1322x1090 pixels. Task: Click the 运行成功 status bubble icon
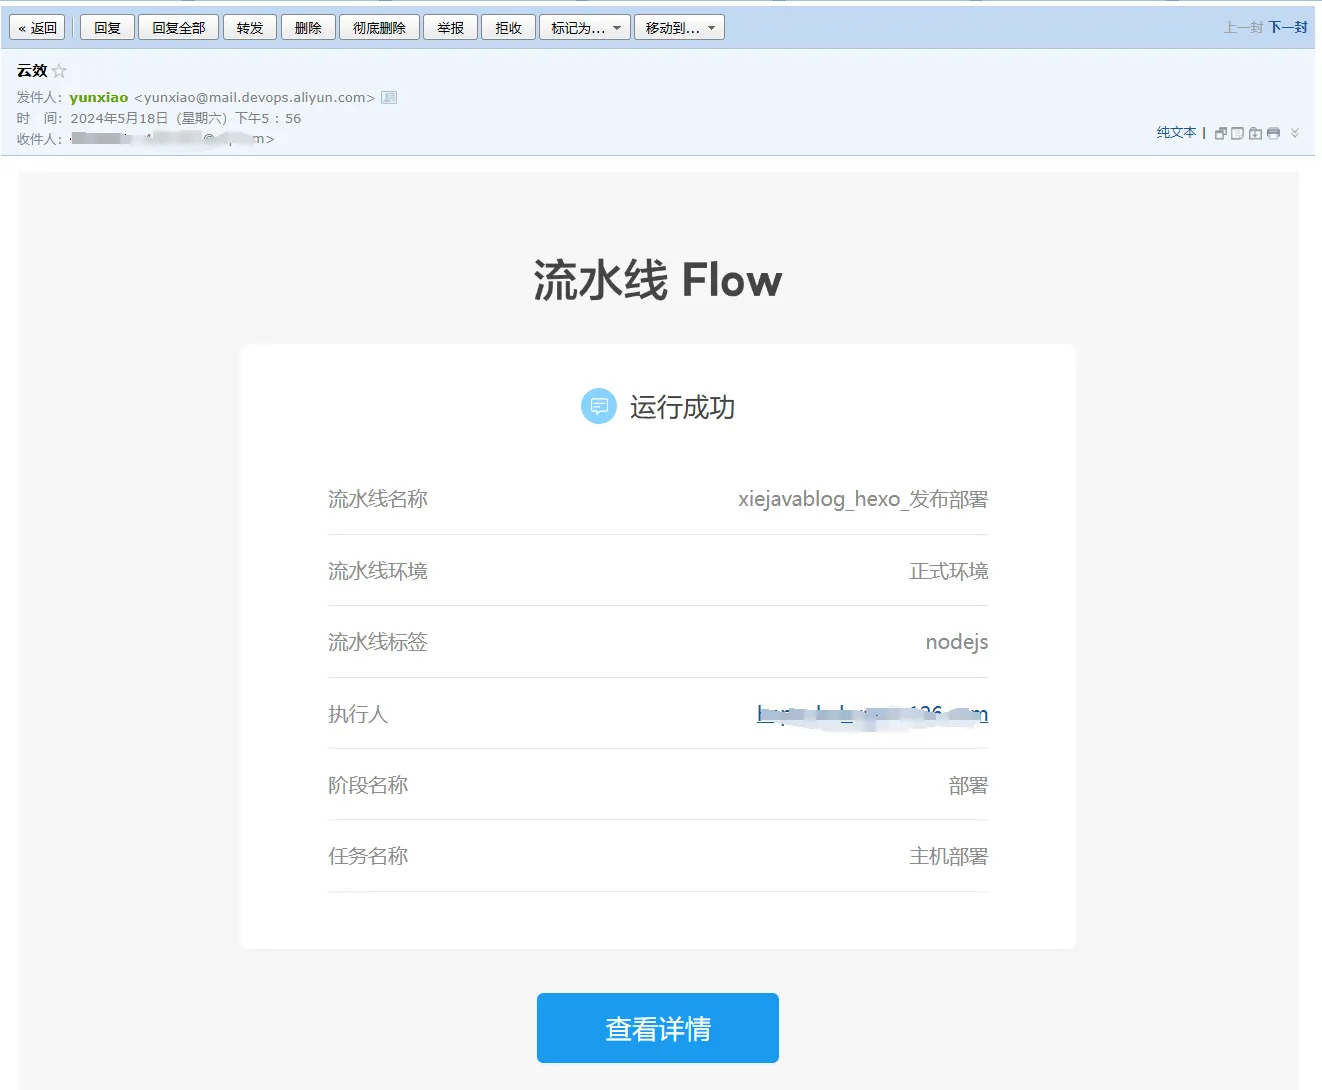[598, 406]
